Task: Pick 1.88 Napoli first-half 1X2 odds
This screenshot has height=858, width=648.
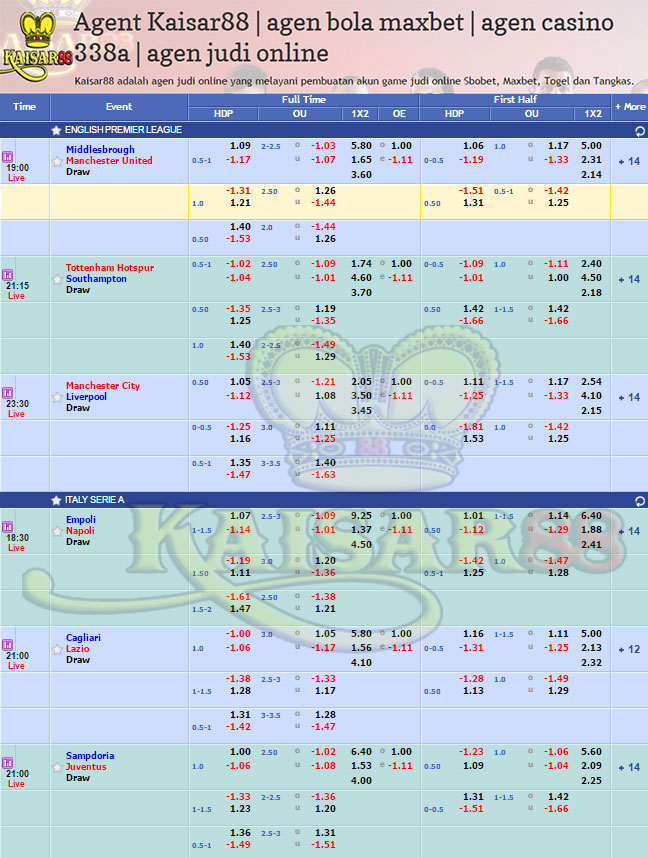Action: pyautogui.click(x=592, y=530)
